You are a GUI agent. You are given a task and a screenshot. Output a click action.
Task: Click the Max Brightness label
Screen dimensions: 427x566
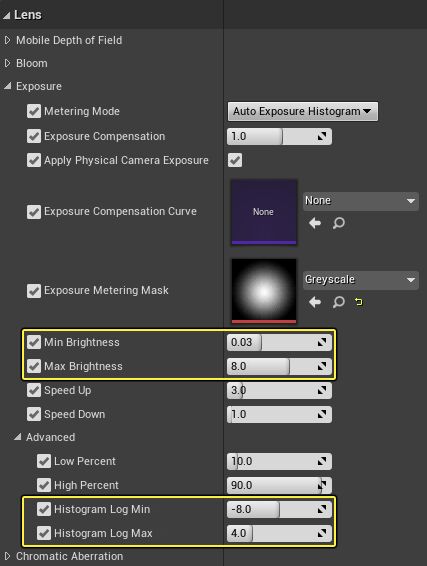click(83, 366)
